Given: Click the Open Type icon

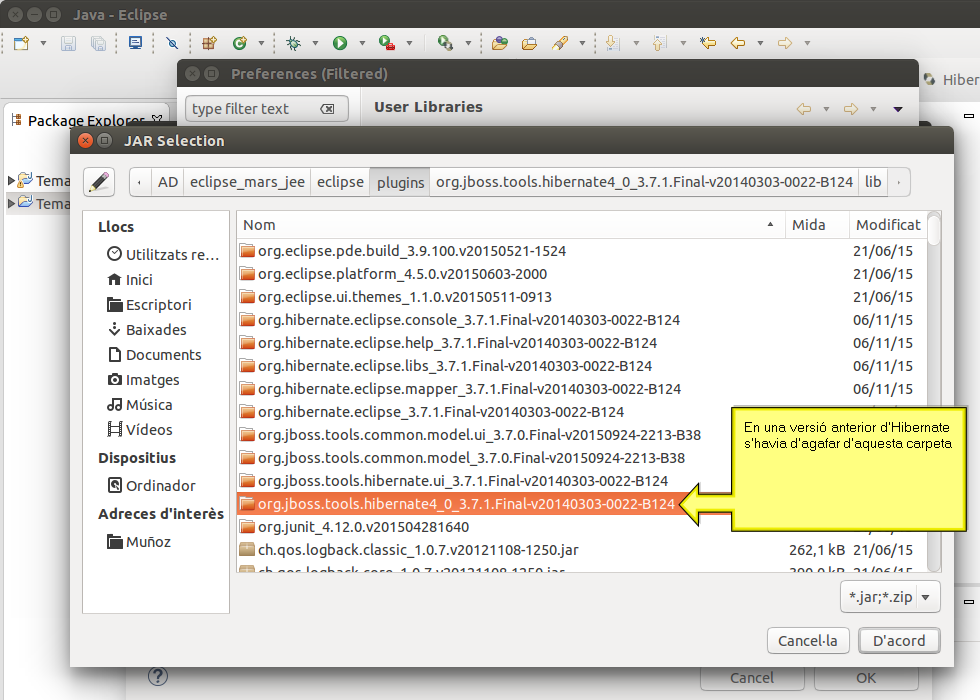Looking at the screenshot, I should pos(499,43).
